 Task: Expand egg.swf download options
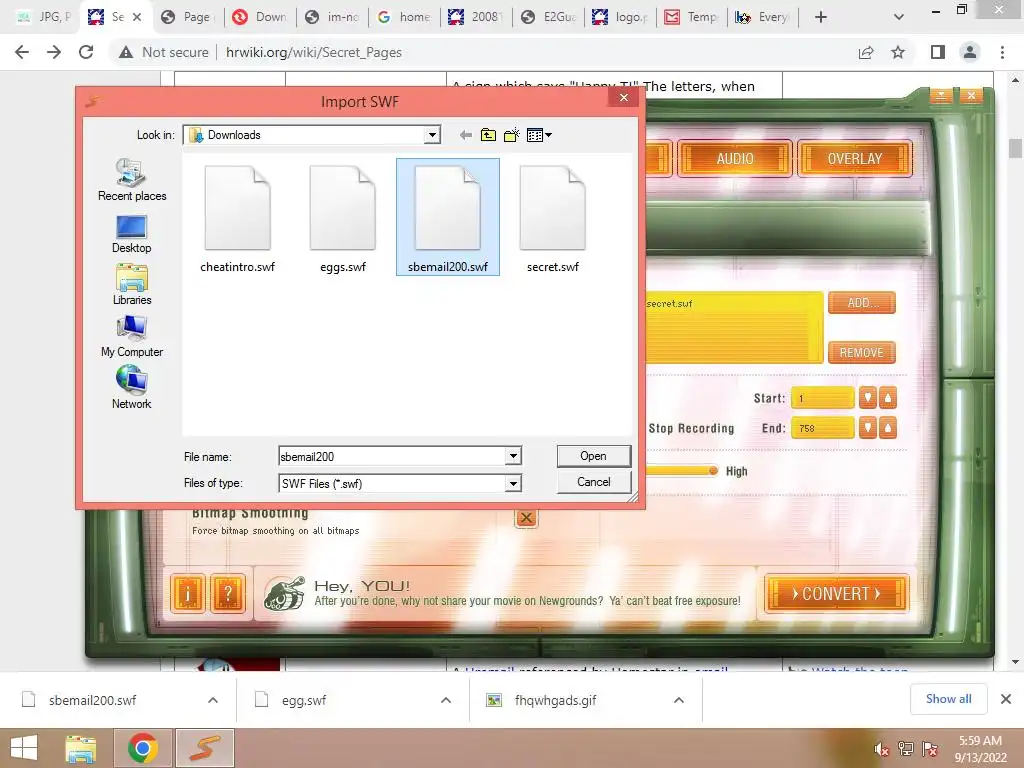[446, 700]
